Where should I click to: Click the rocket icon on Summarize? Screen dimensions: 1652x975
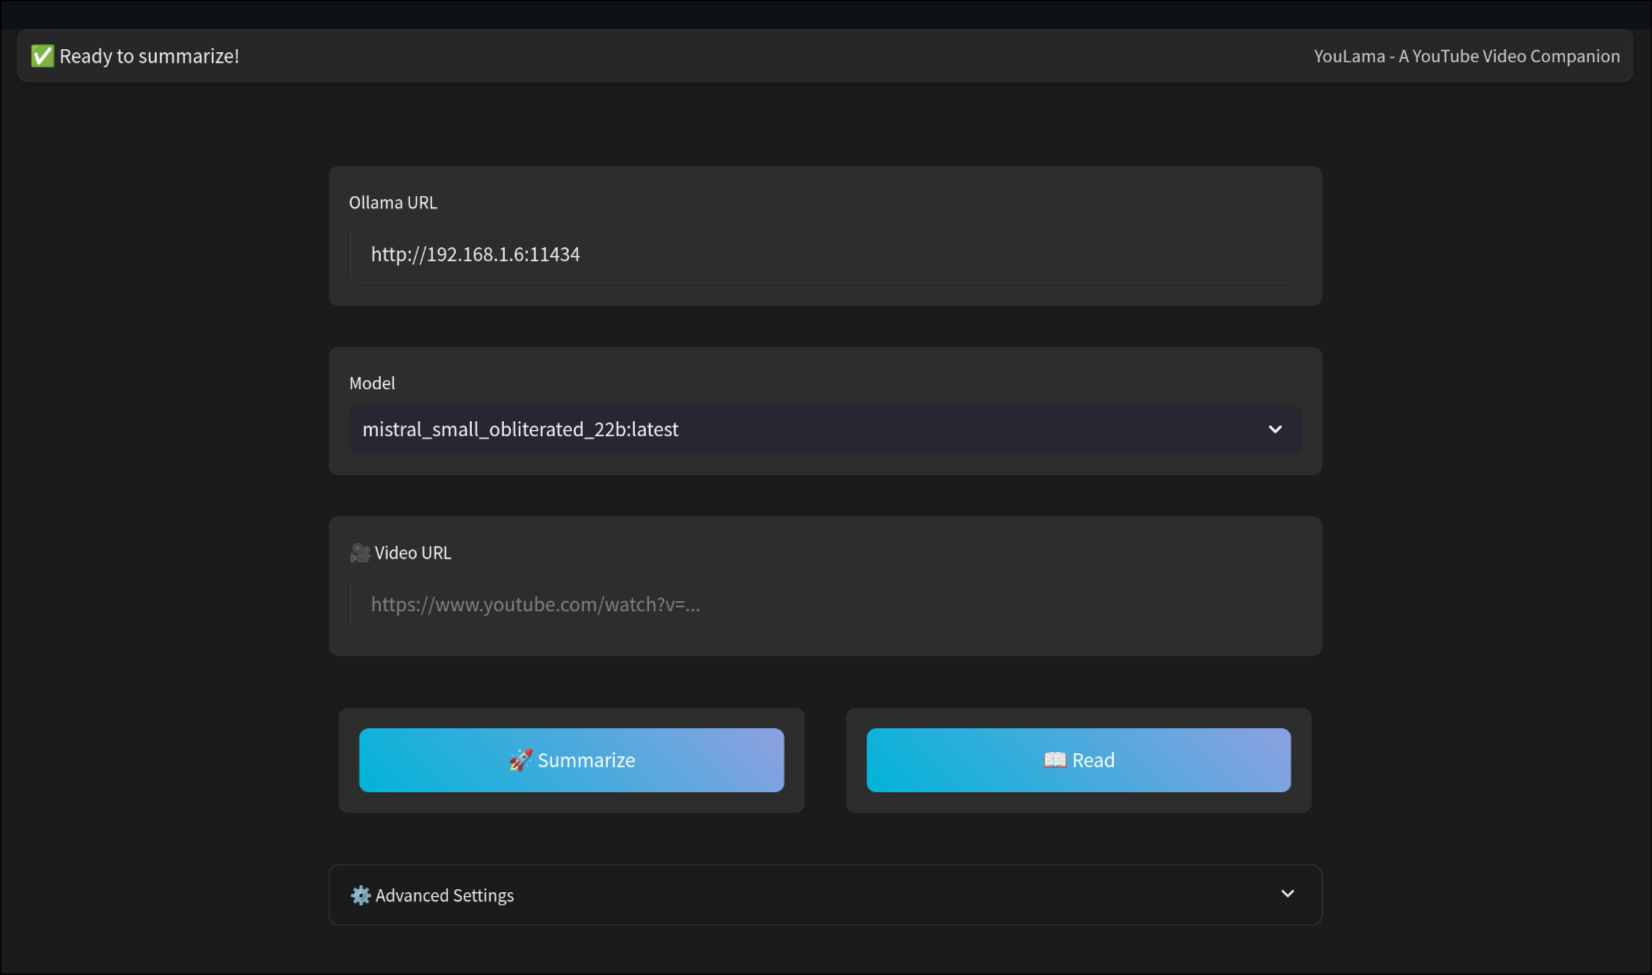coord(520,760)
